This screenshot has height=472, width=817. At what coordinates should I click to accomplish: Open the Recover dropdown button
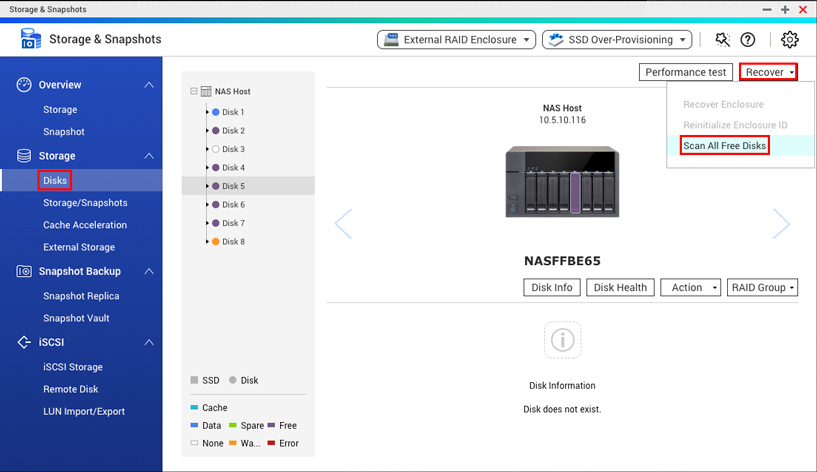(769, 72)
